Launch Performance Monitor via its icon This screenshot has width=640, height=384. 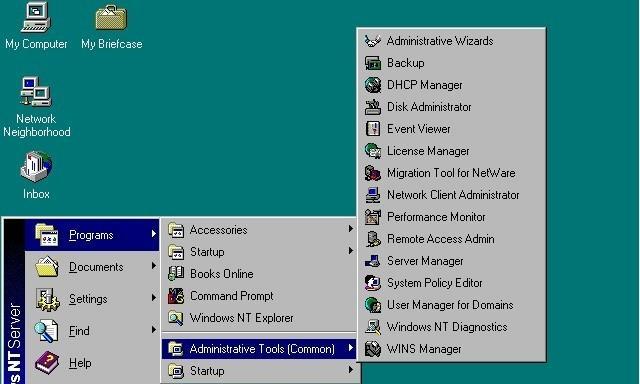373,217
